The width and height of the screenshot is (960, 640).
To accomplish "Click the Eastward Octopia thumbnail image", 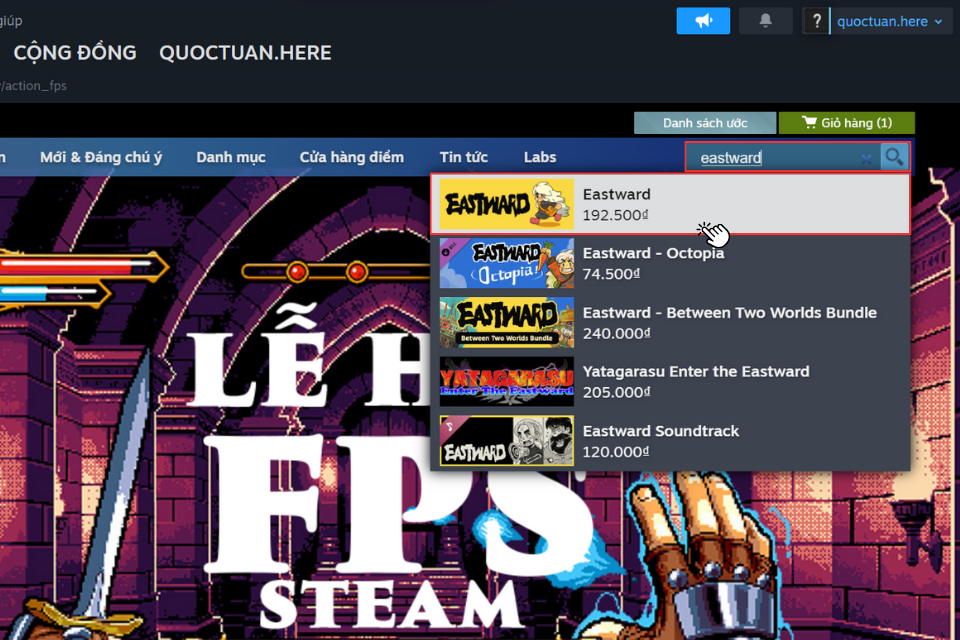I will (507, 263).
